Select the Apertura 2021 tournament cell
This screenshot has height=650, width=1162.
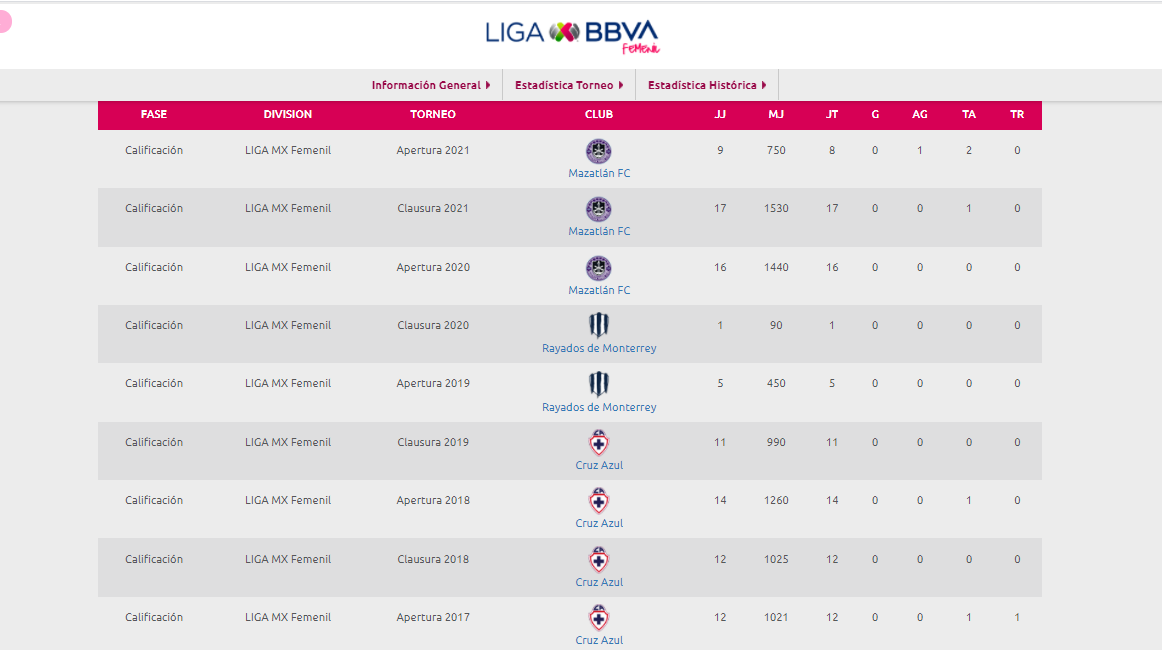tap(433, 150)
